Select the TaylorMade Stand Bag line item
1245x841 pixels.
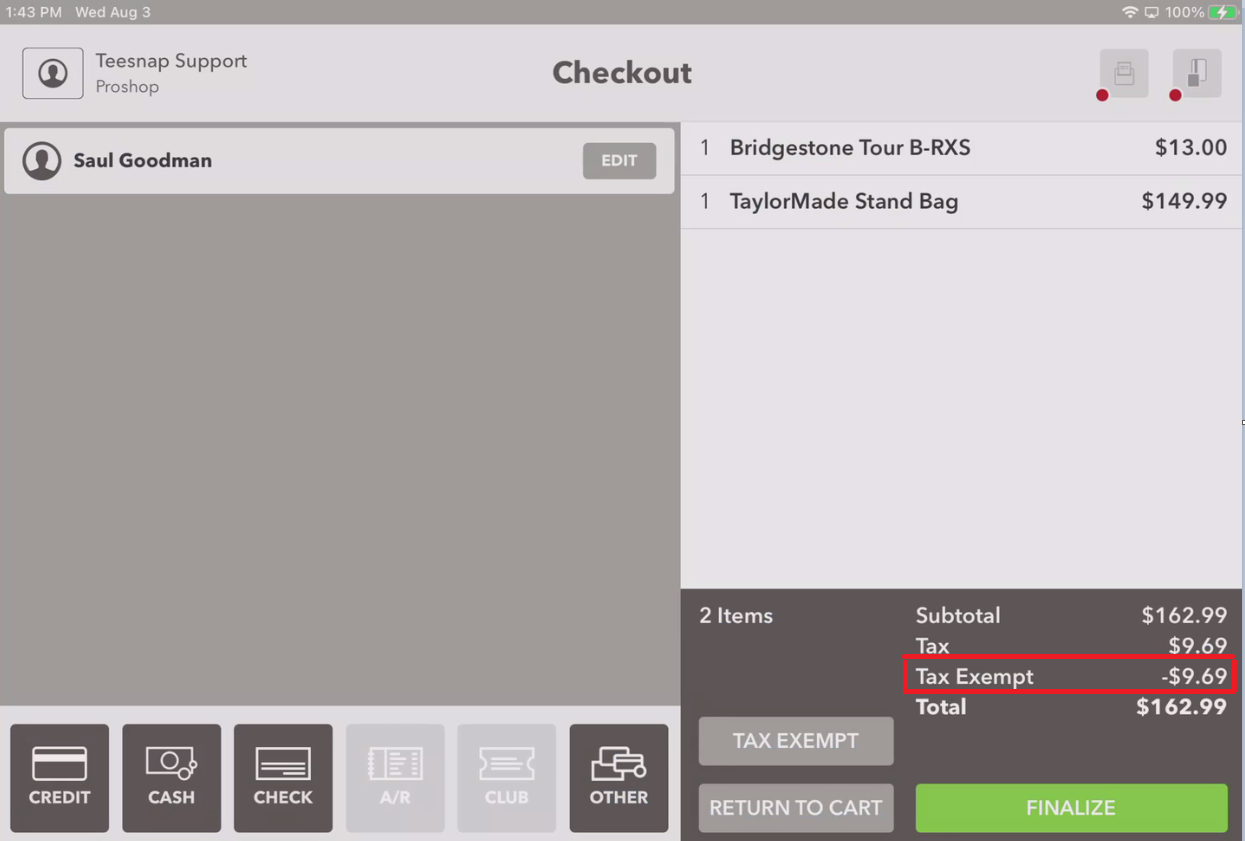(x=961, y=202)
